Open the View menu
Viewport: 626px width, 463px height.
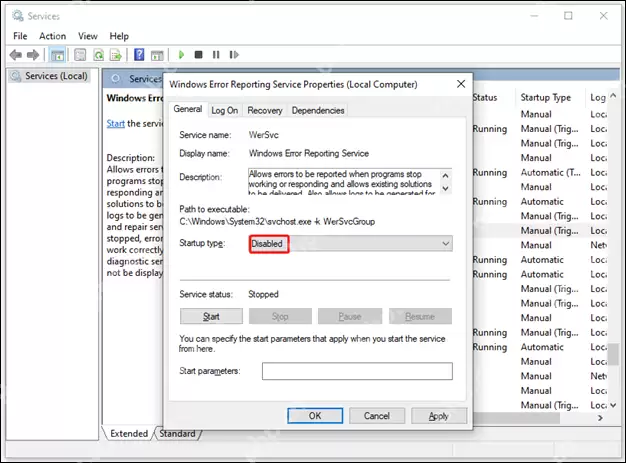tap(87, 36)
